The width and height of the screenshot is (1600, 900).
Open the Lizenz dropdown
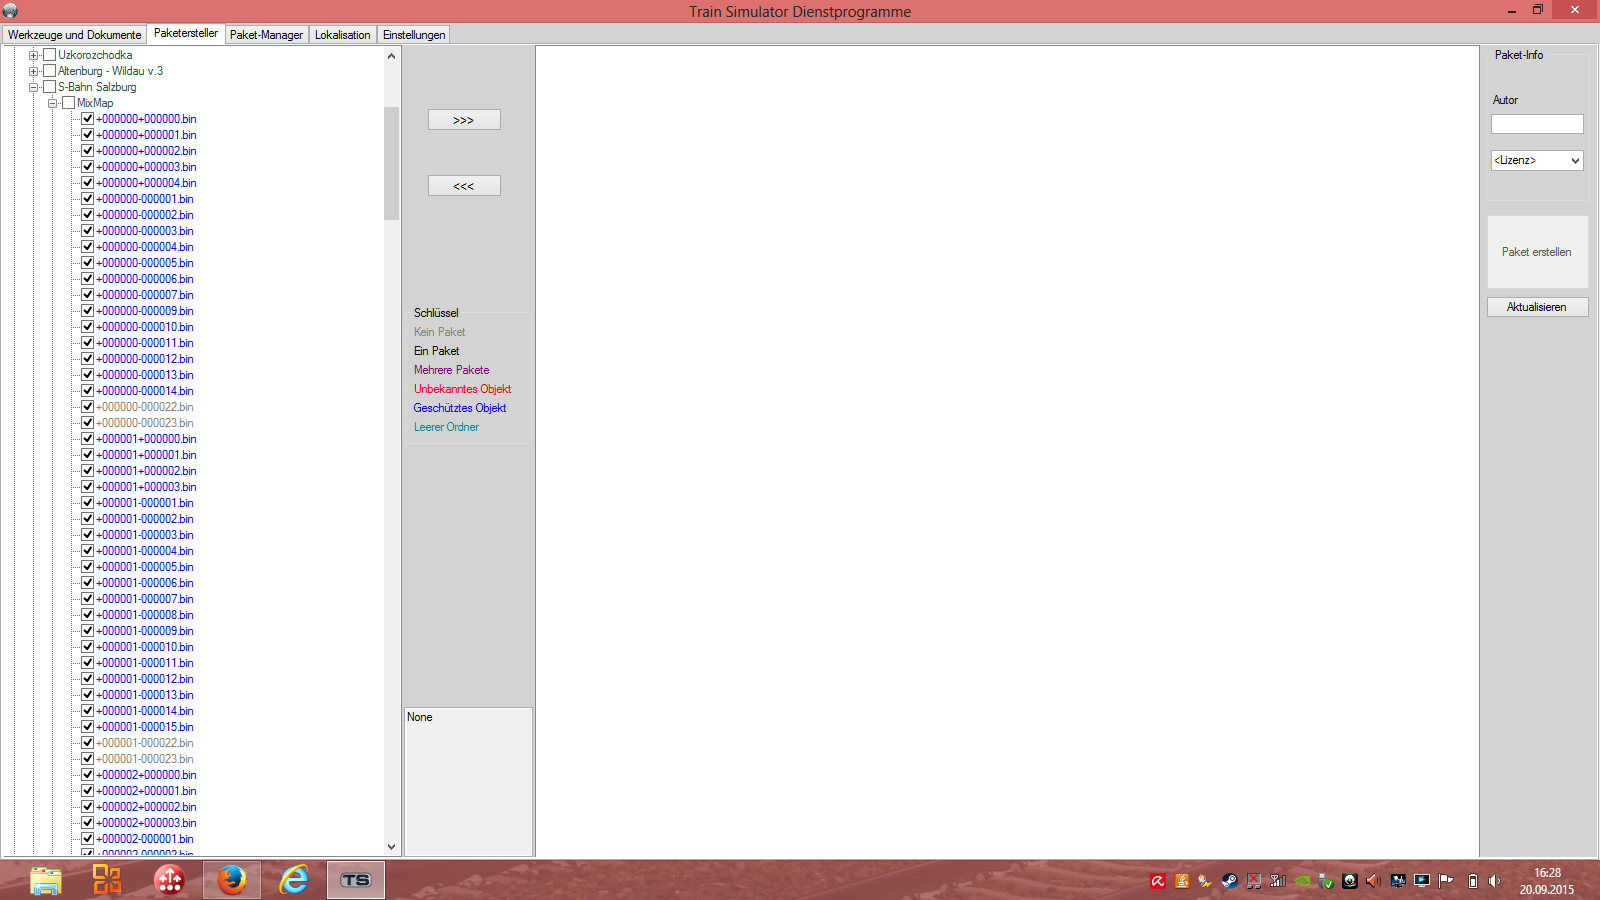(x=1537, y=160)
